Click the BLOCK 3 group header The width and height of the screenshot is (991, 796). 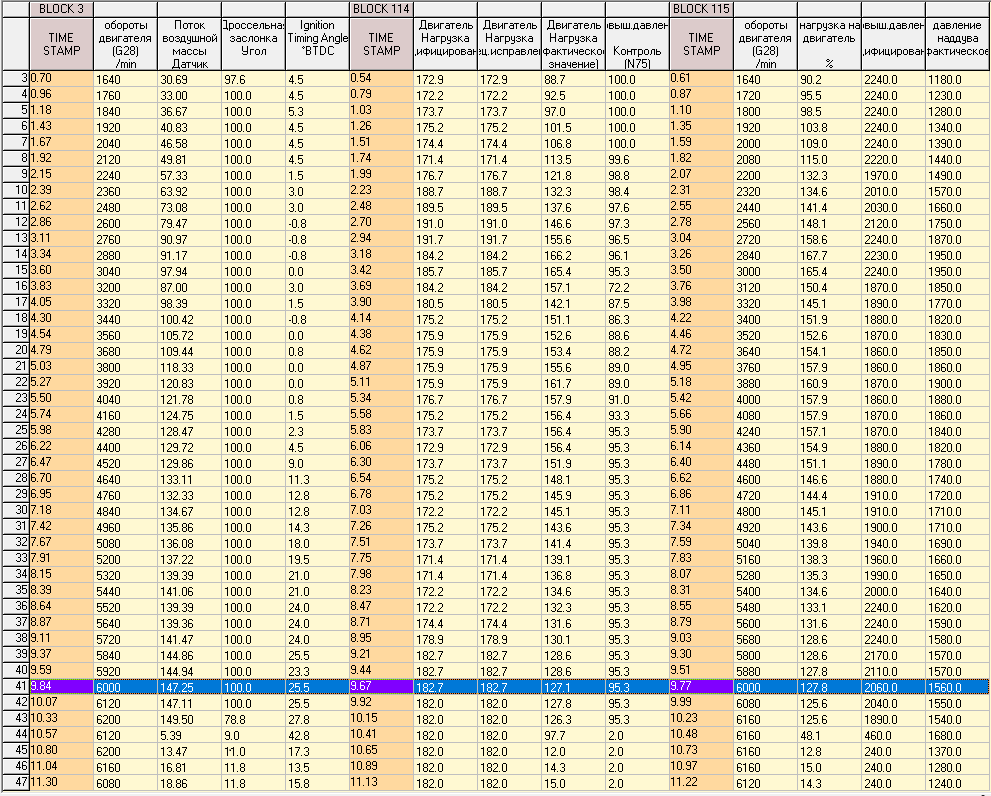click(60, 8)
